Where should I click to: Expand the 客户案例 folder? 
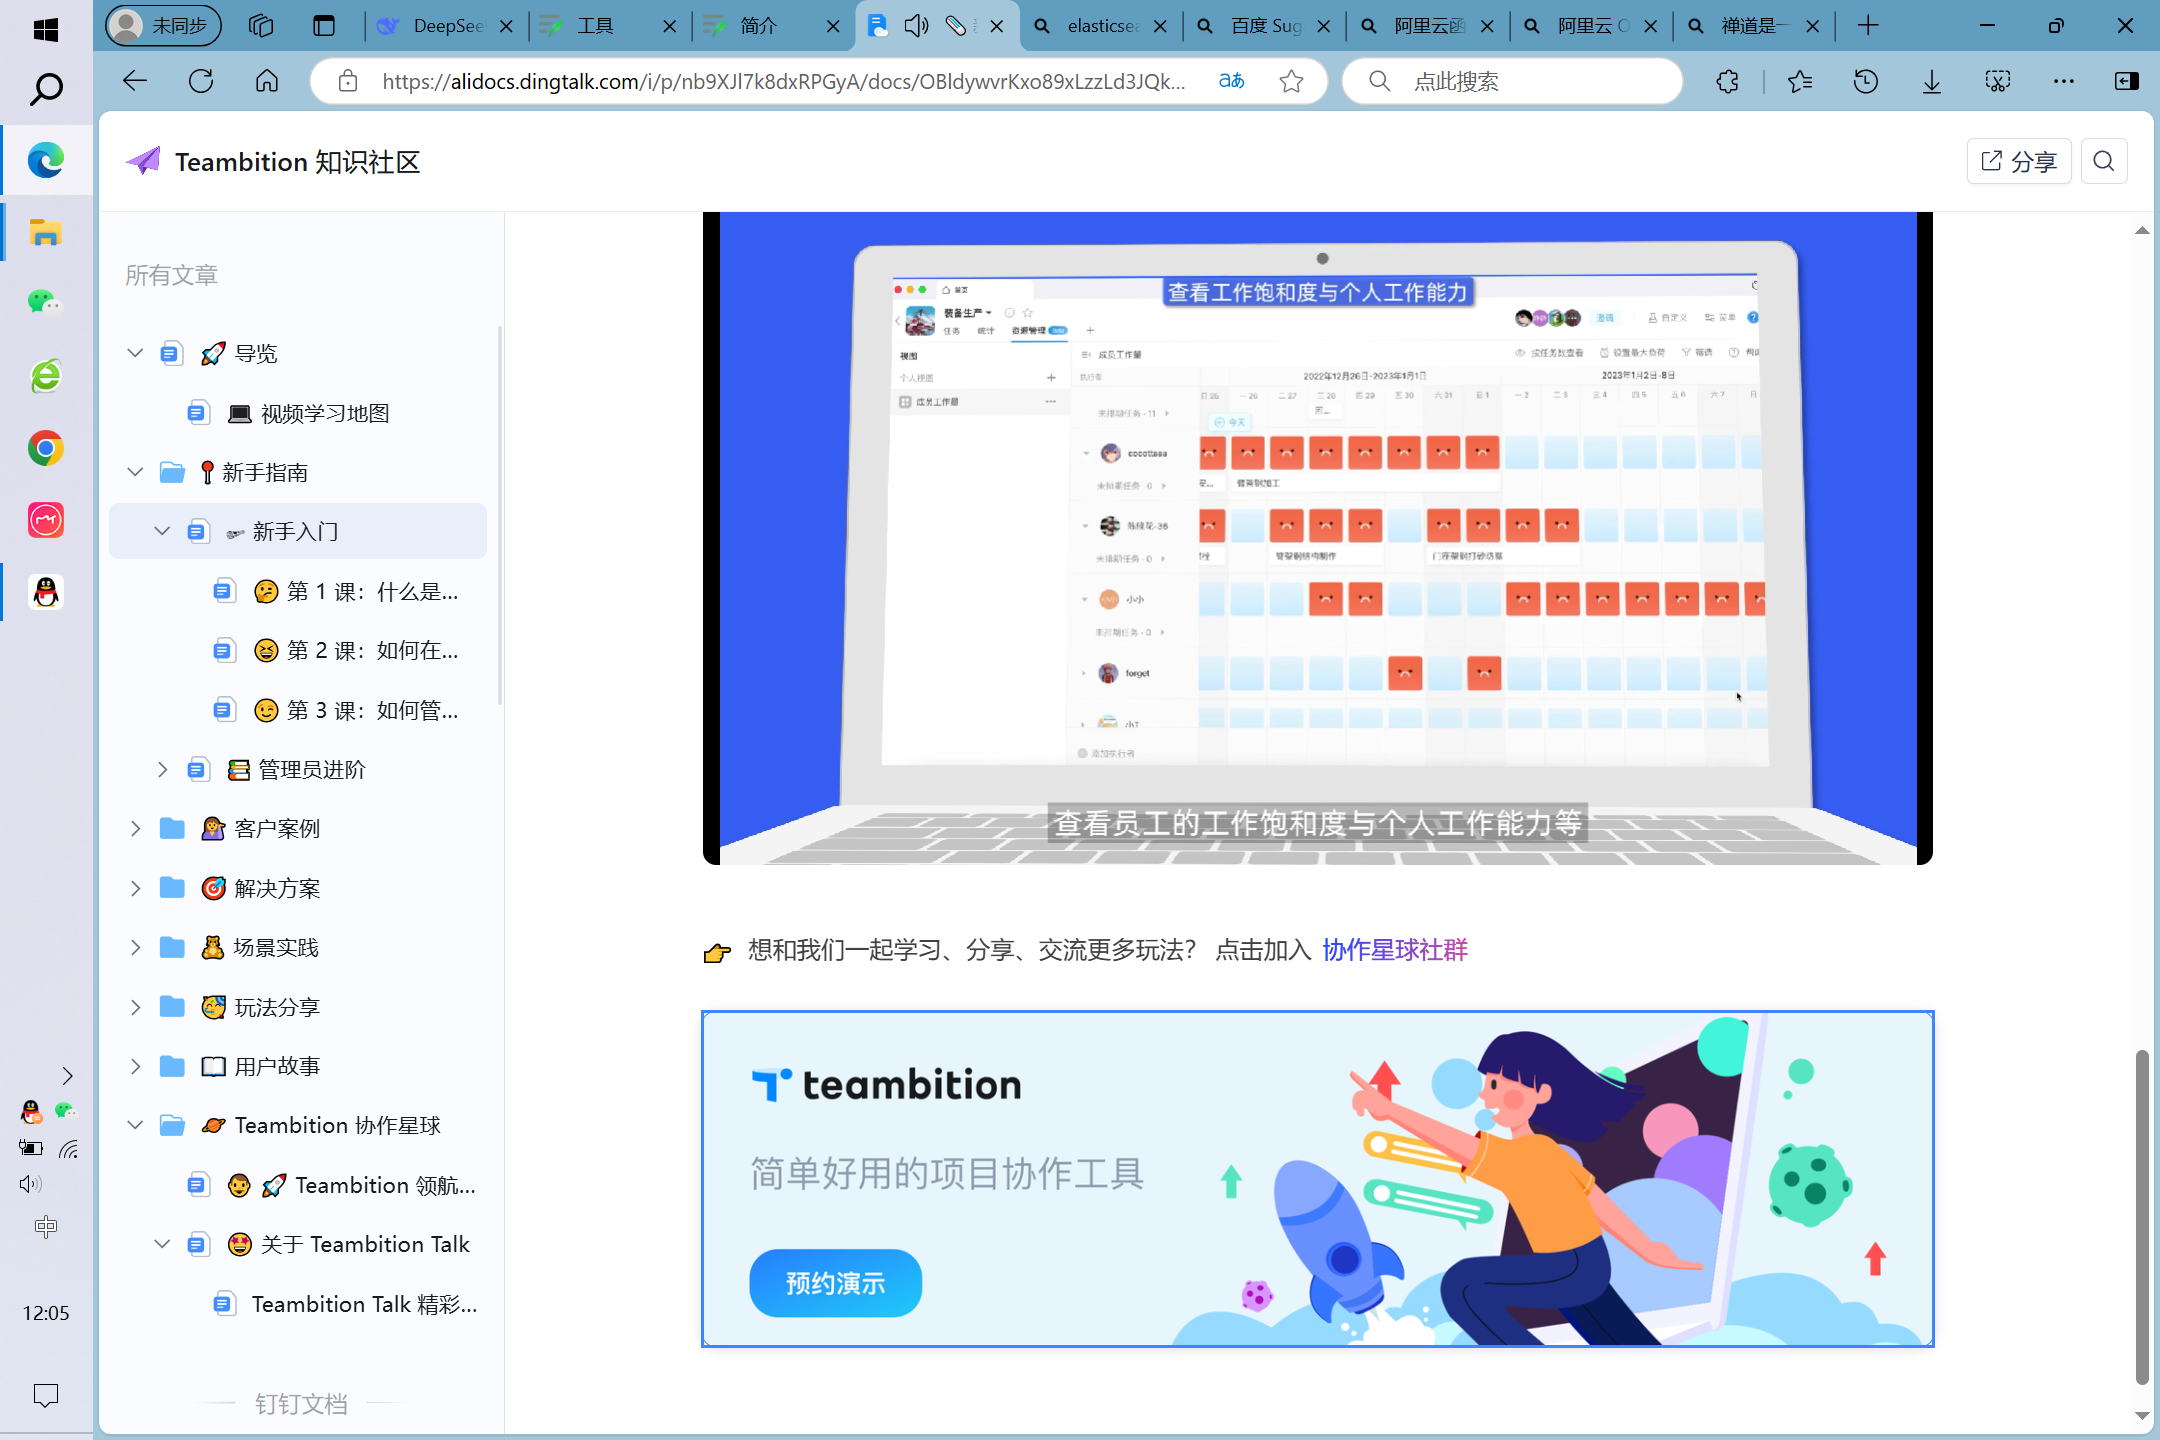136,828
